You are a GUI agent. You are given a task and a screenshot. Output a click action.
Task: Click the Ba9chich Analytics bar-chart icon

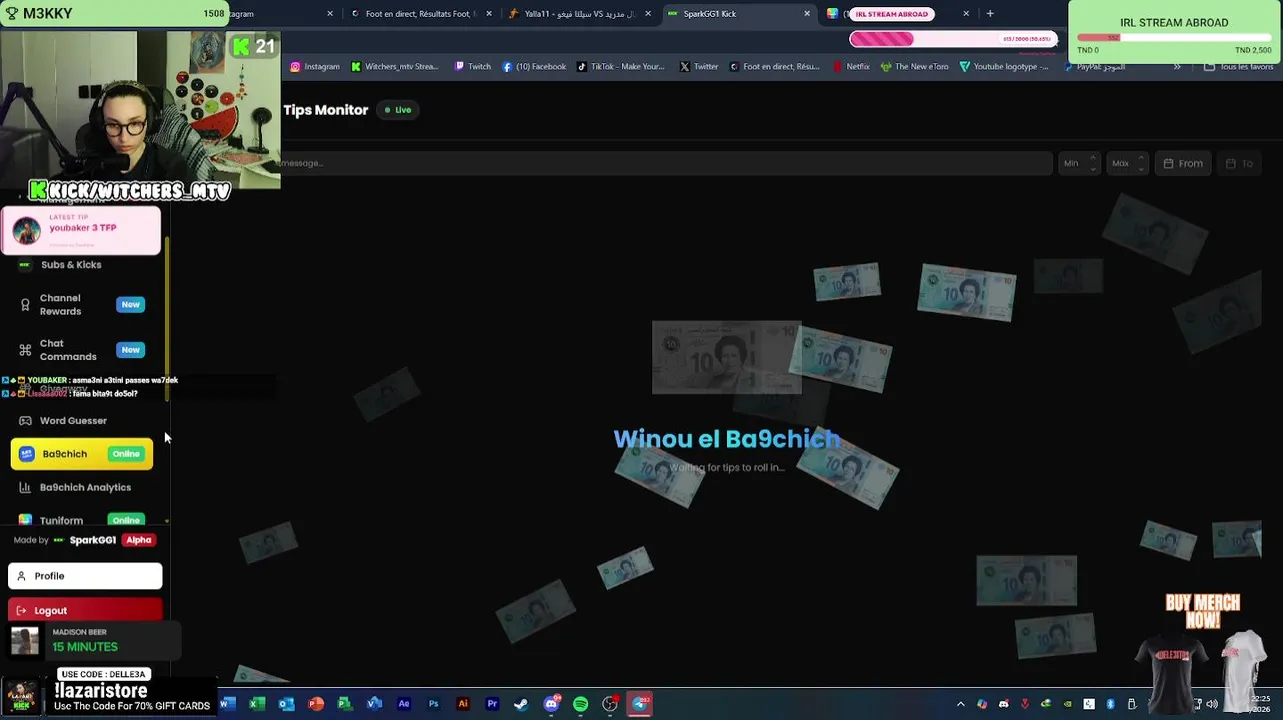(25, 487)
